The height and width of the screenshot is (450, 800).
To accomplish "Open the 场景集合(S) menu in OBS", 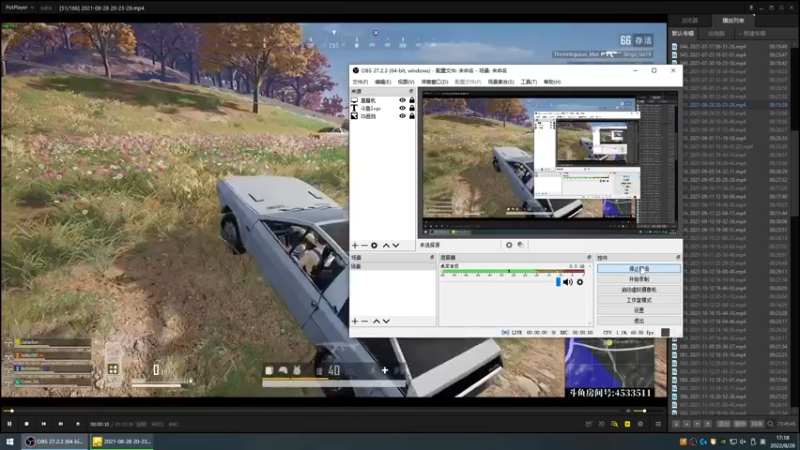I will (501, 82).
